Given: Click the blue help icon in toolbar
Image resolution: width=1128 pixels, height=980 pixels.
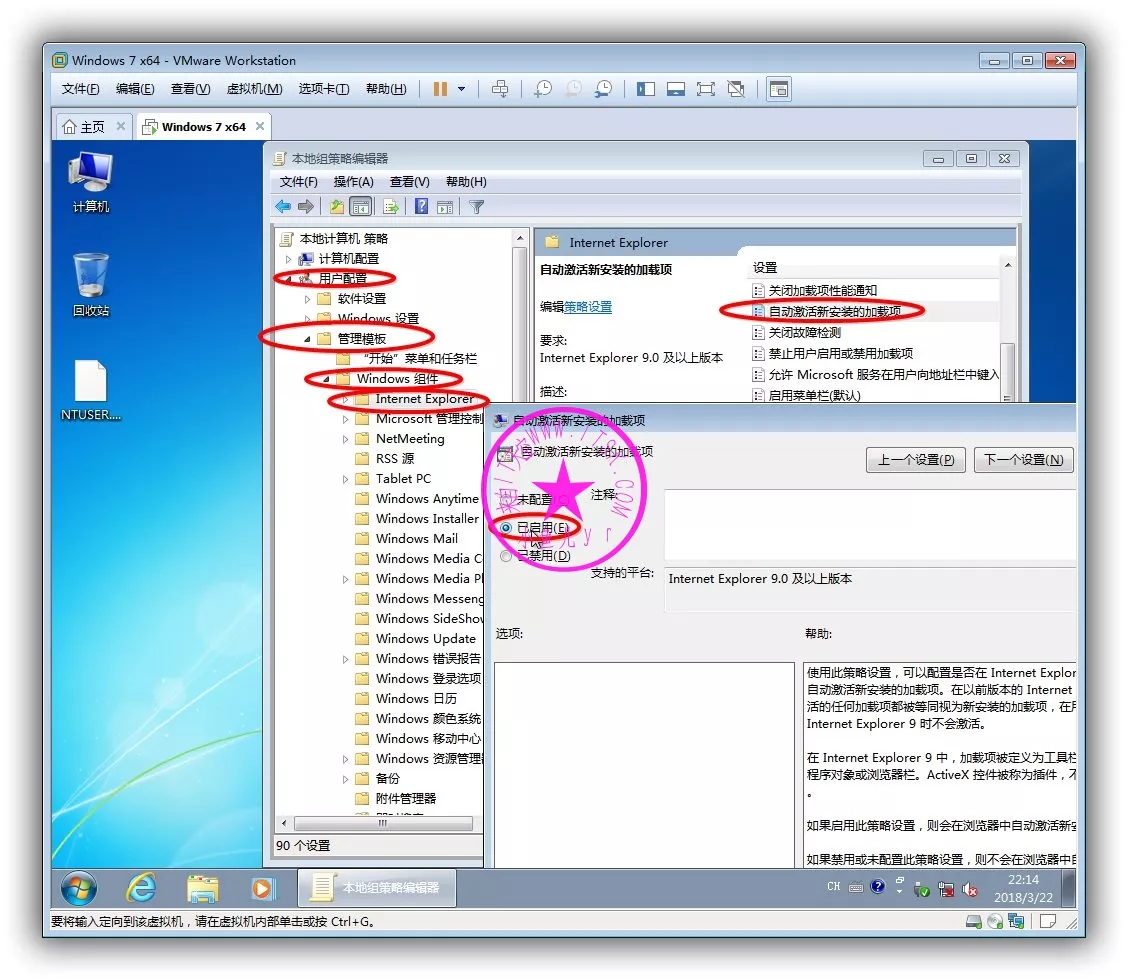Looking at the screenshot, I should (421, 207).
